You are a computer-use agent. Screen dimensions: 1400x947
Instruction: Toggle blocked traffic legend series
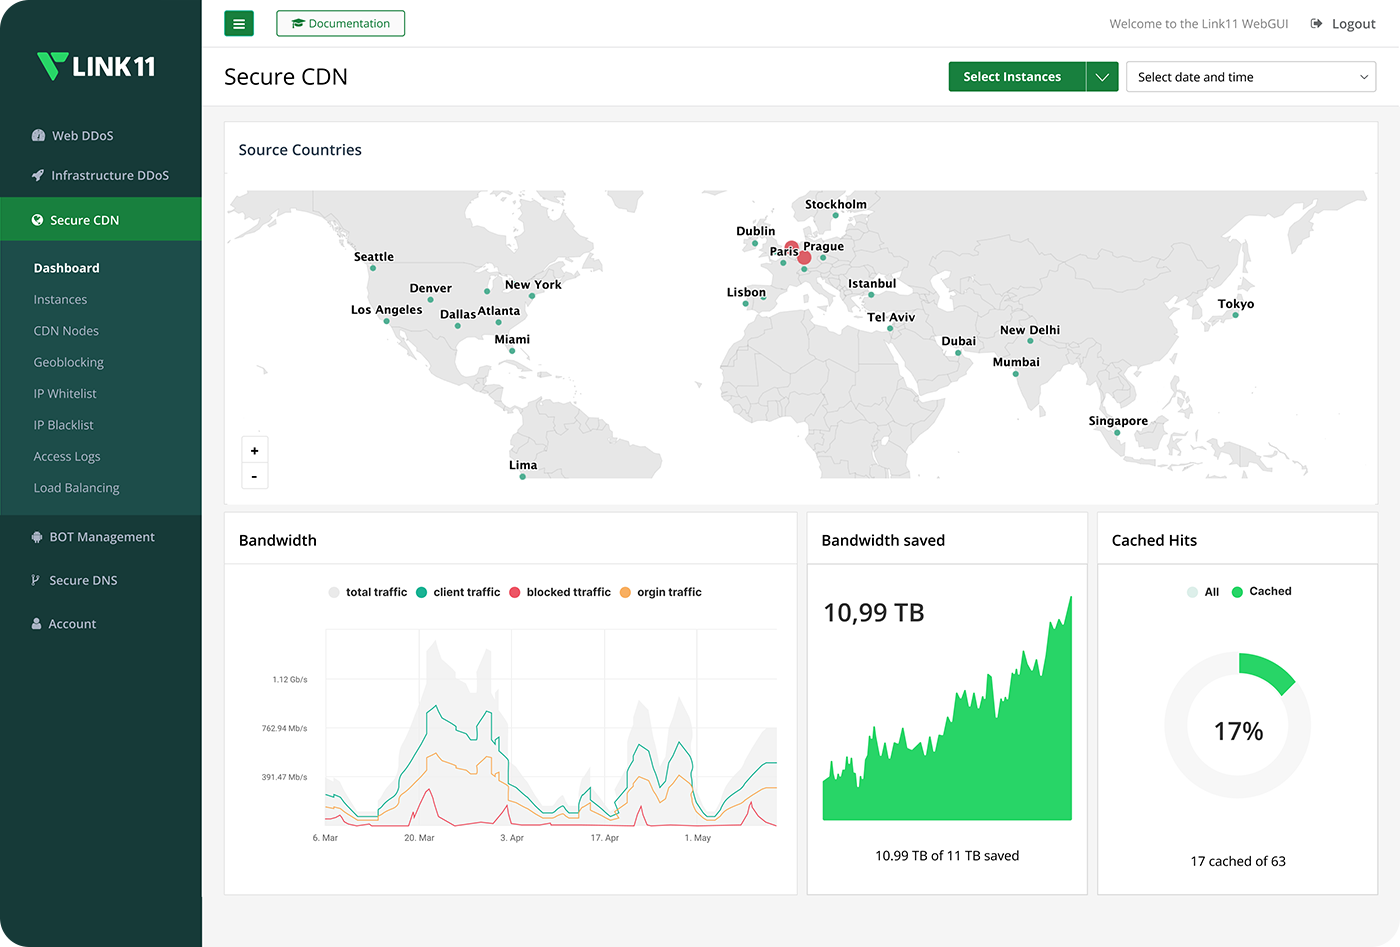click(560, 592)
